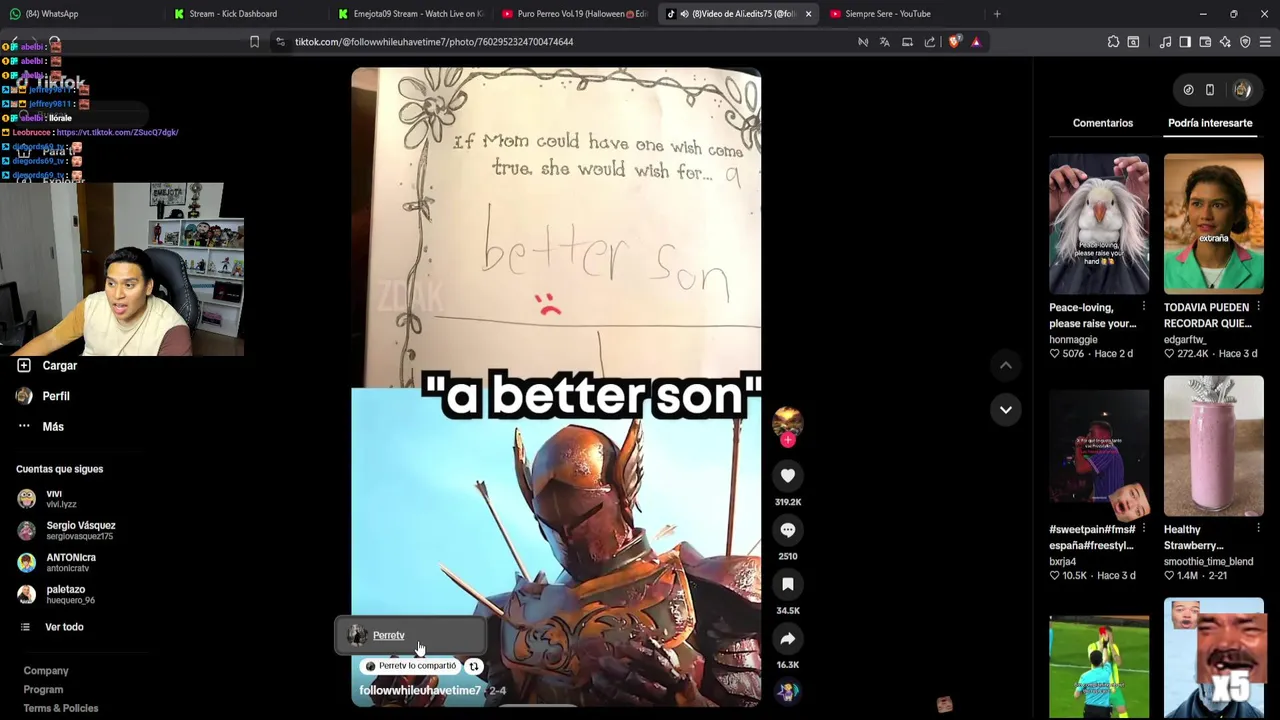Open followwhileuhavetime7 username on video
Screen dimensions: 1280x720
click(420, 691)
